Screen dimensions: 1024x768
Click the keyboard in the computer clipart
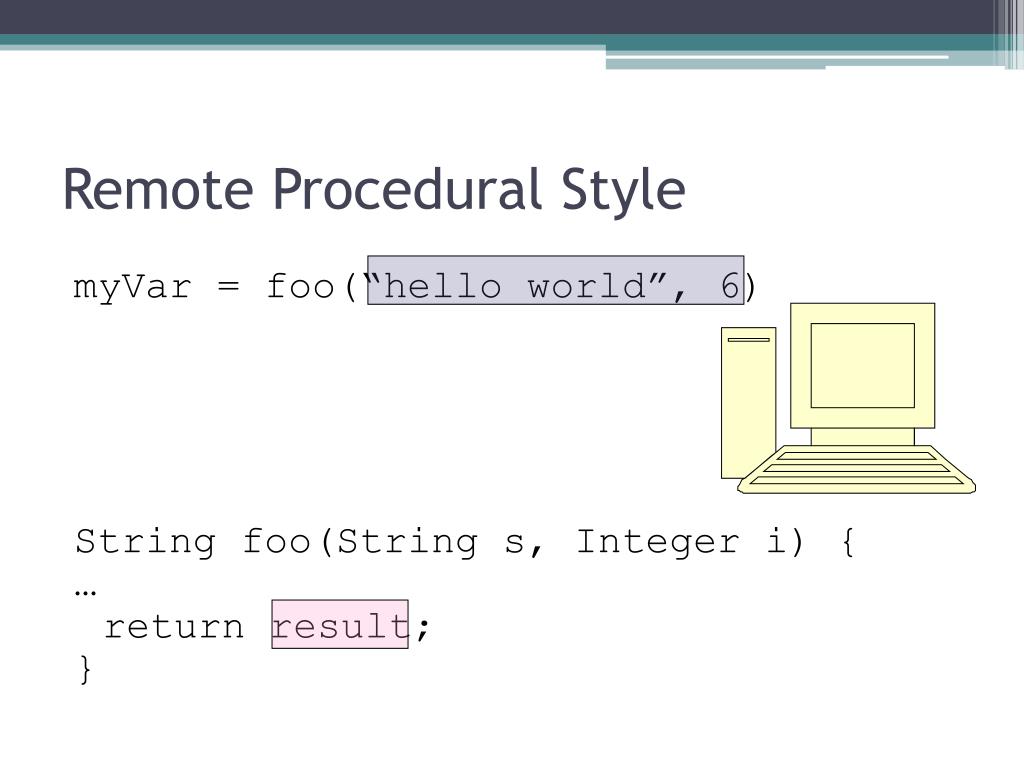(x=856, y=470)
